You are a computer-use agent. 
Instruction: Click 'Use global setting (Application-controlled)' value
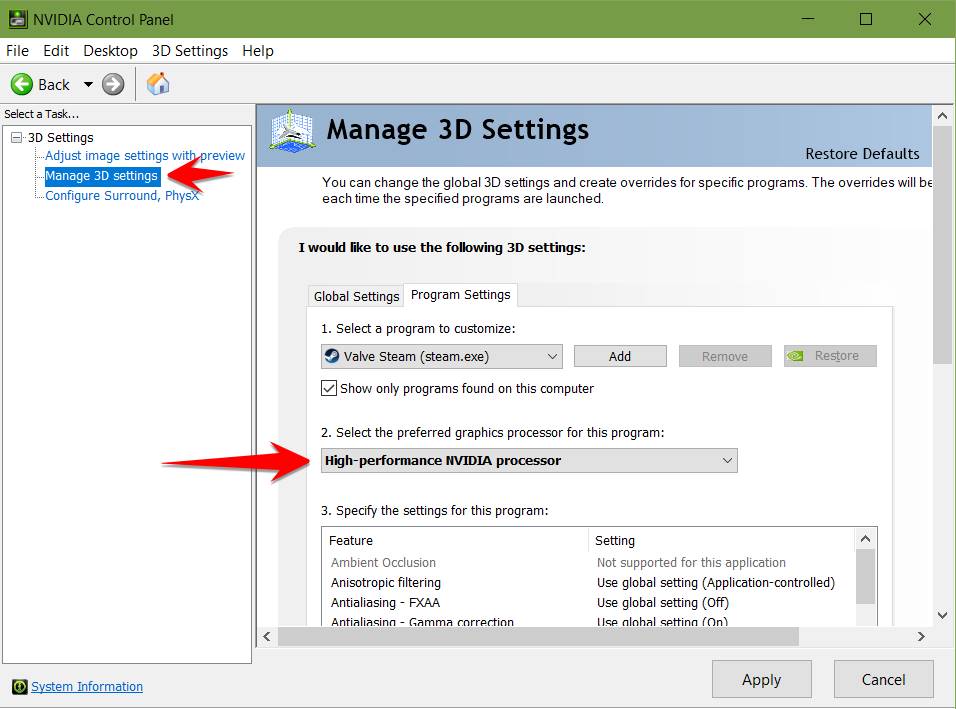pos(716,583)
